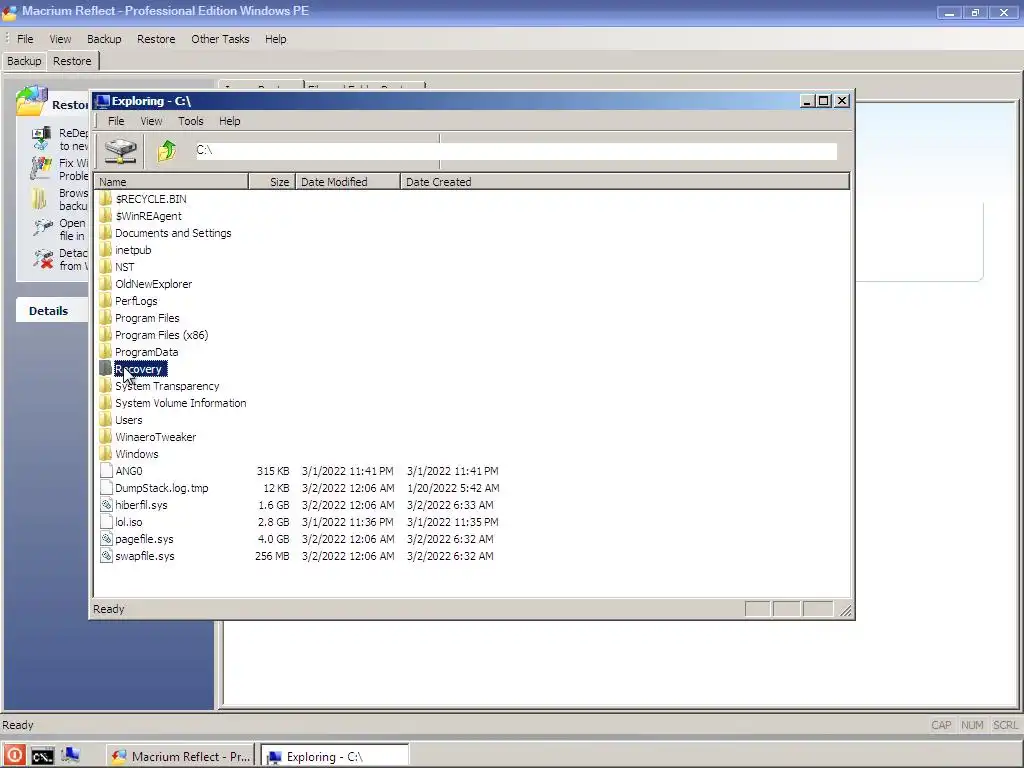
Task: Select the $RECYCLE.BIN folder icon
Action: [106, 199]
